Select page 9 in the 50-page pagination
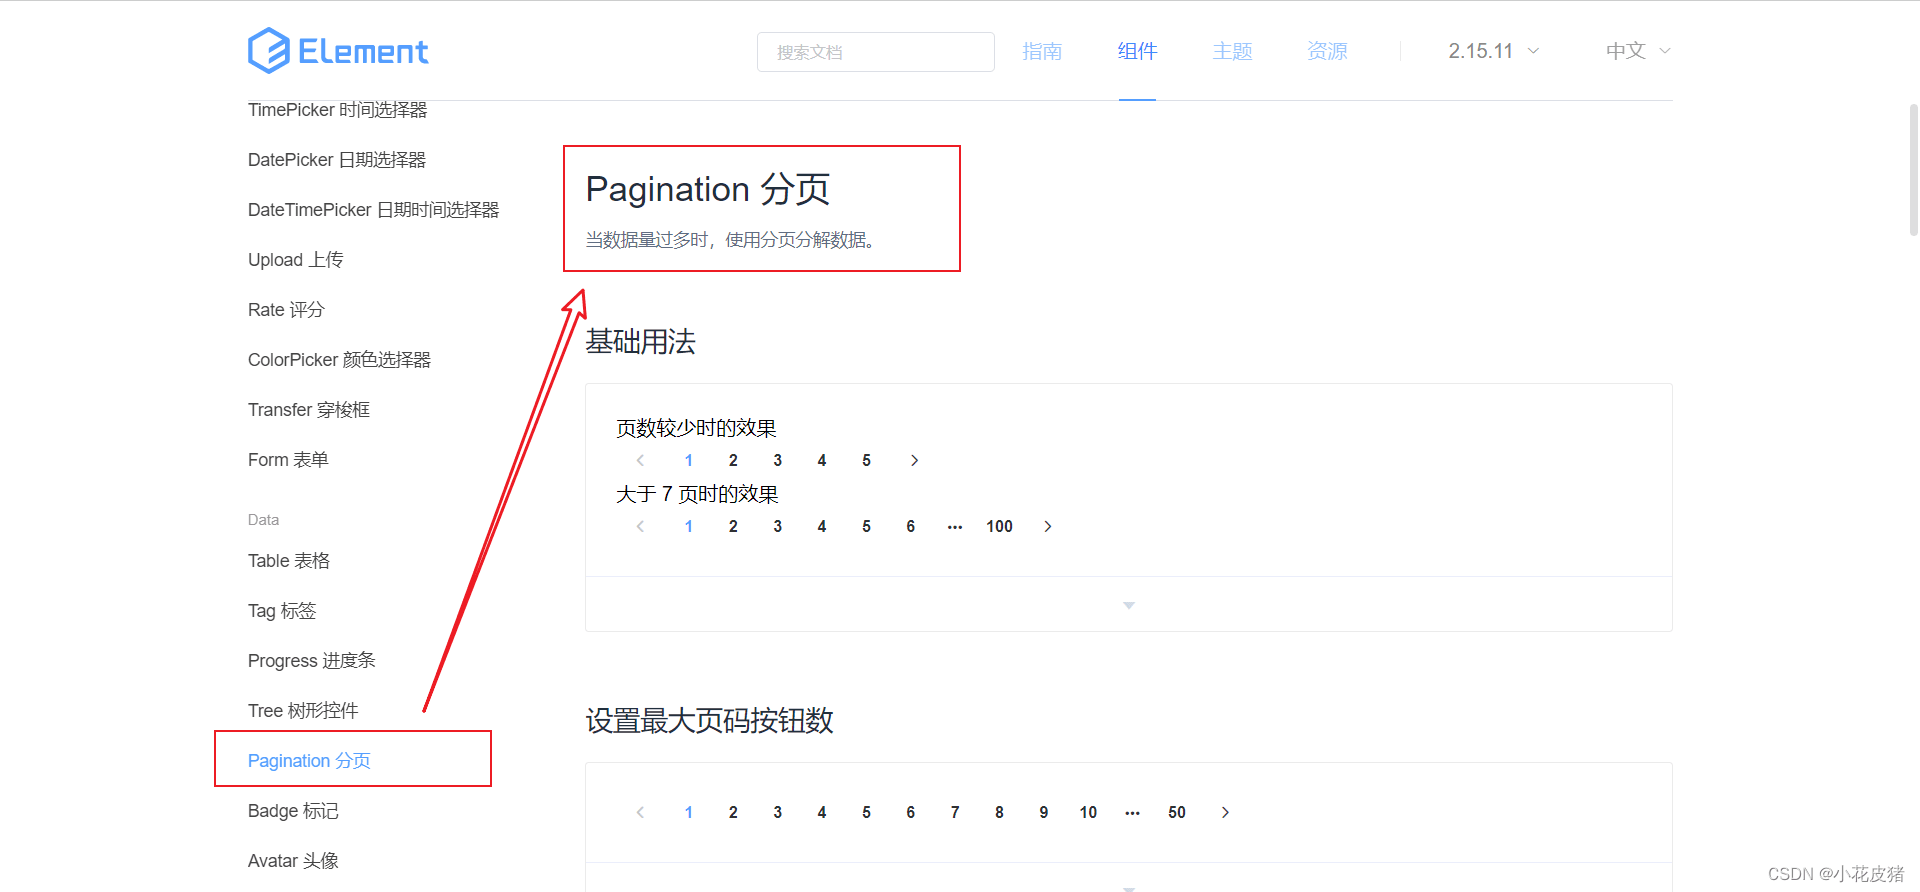The image size is (1920, 892). click(x=1044, y=812)
